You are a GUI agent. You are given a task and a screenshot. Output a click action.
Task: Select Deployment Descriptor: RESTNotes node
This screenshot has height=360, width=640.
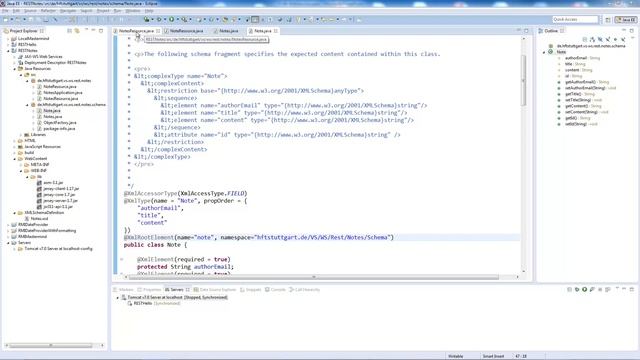(x=55, y=62)
